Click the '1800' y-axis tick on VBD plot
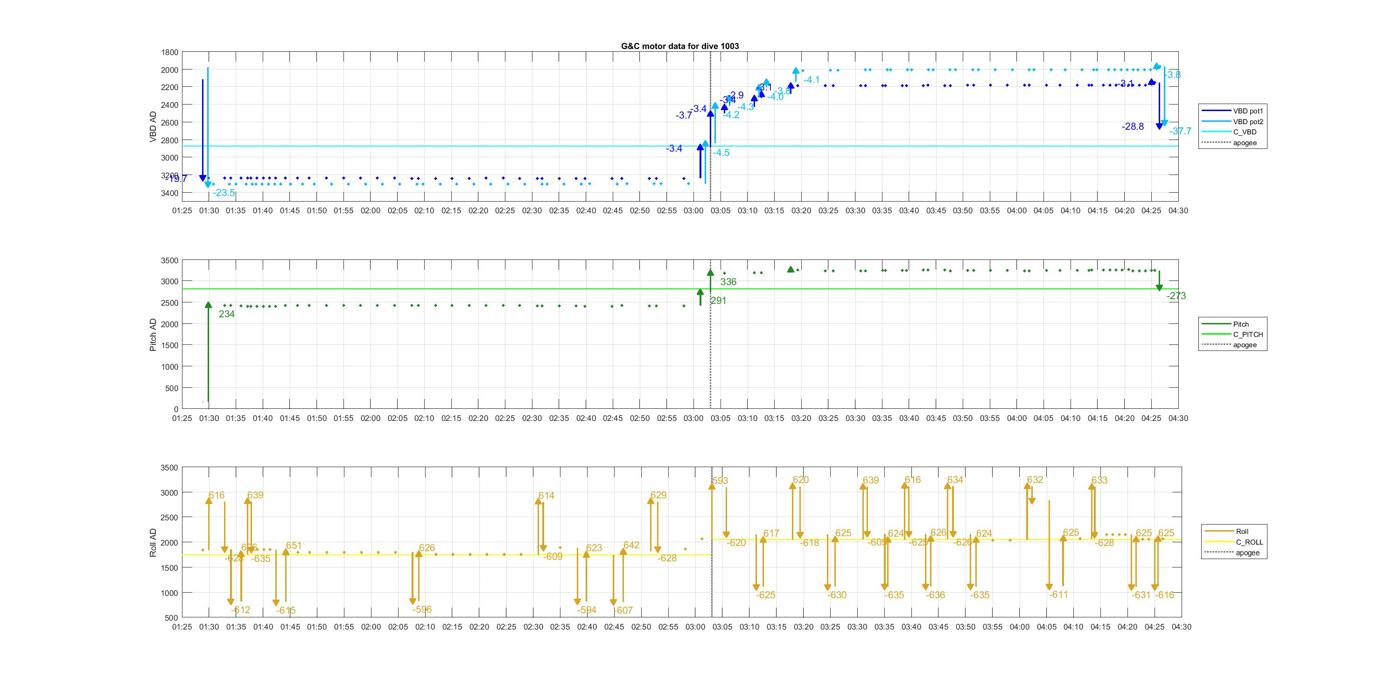 [170, 52]
